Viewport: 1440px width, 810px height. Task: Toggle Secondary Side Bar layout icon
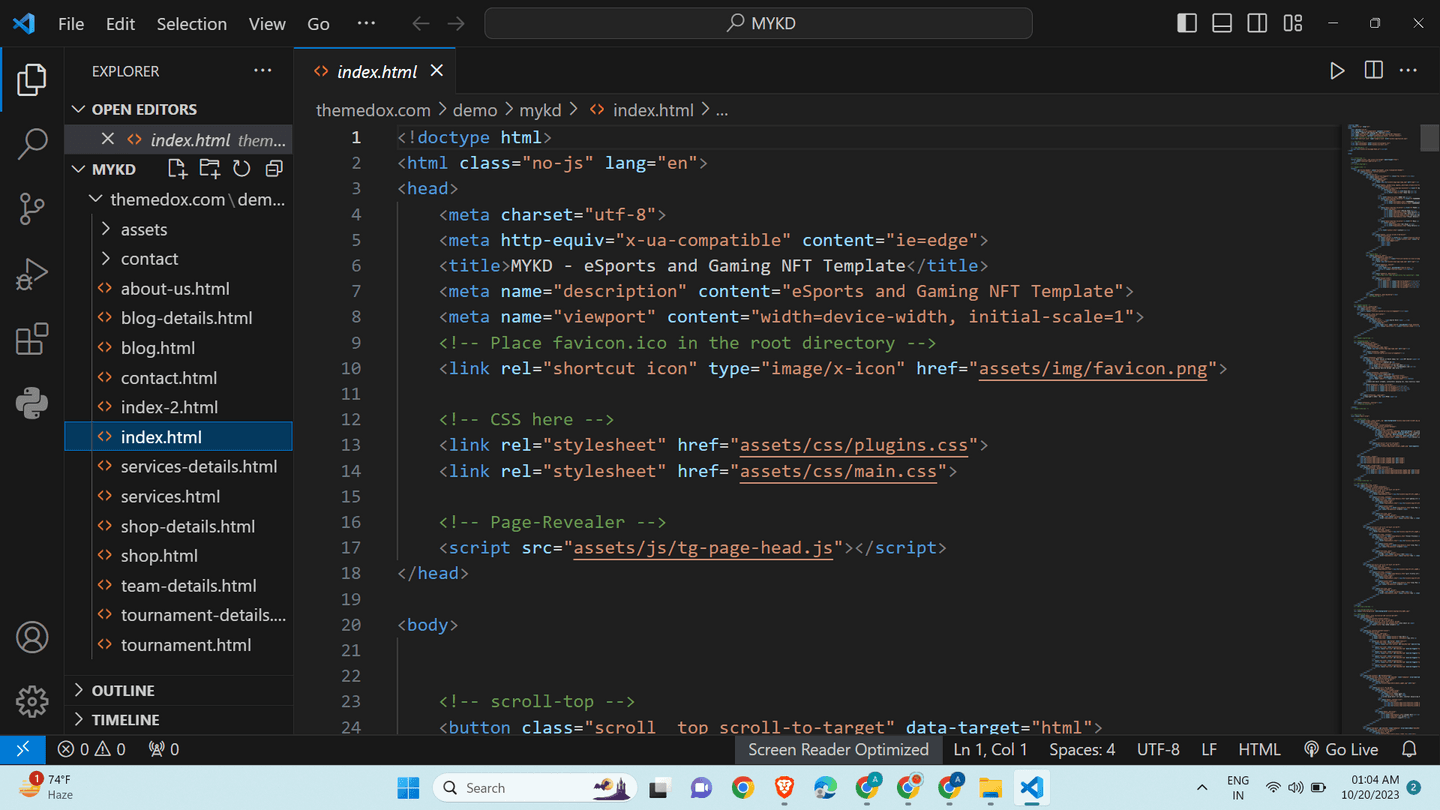1258,23
